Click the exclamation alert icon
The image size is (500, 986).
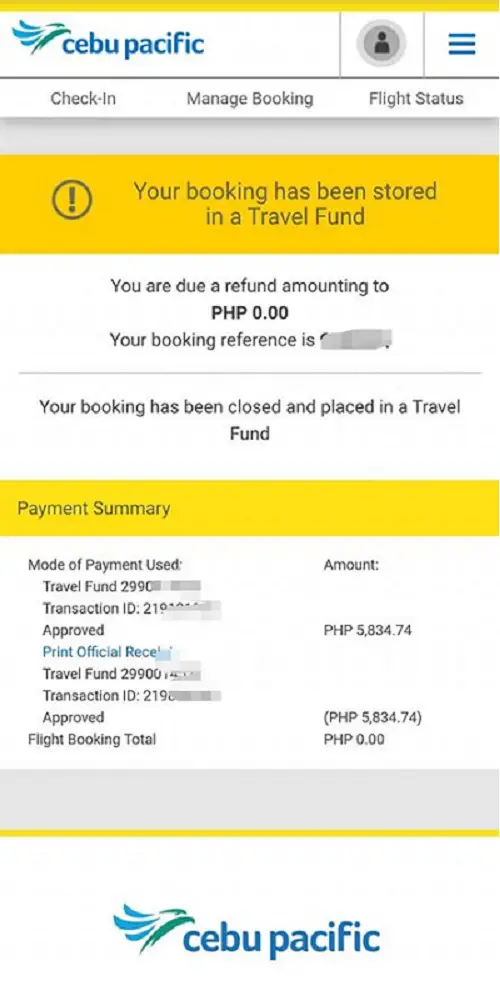tap(72, 199)
